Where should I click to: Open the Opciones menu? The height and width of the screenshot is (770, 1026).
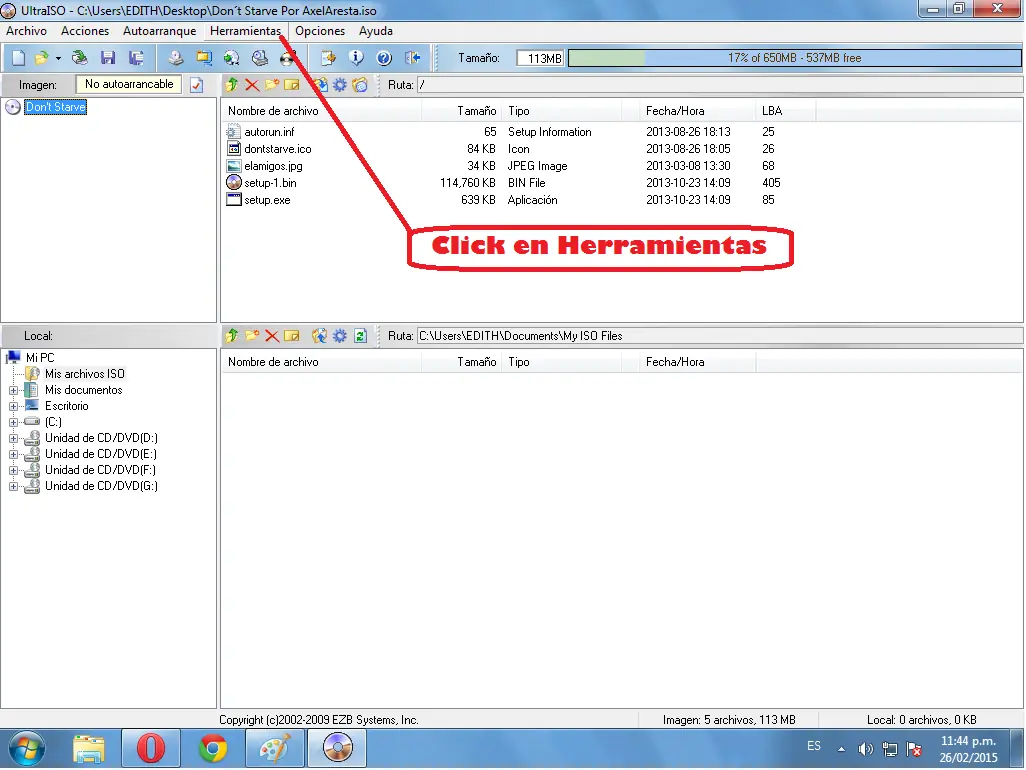click(320, 31)
